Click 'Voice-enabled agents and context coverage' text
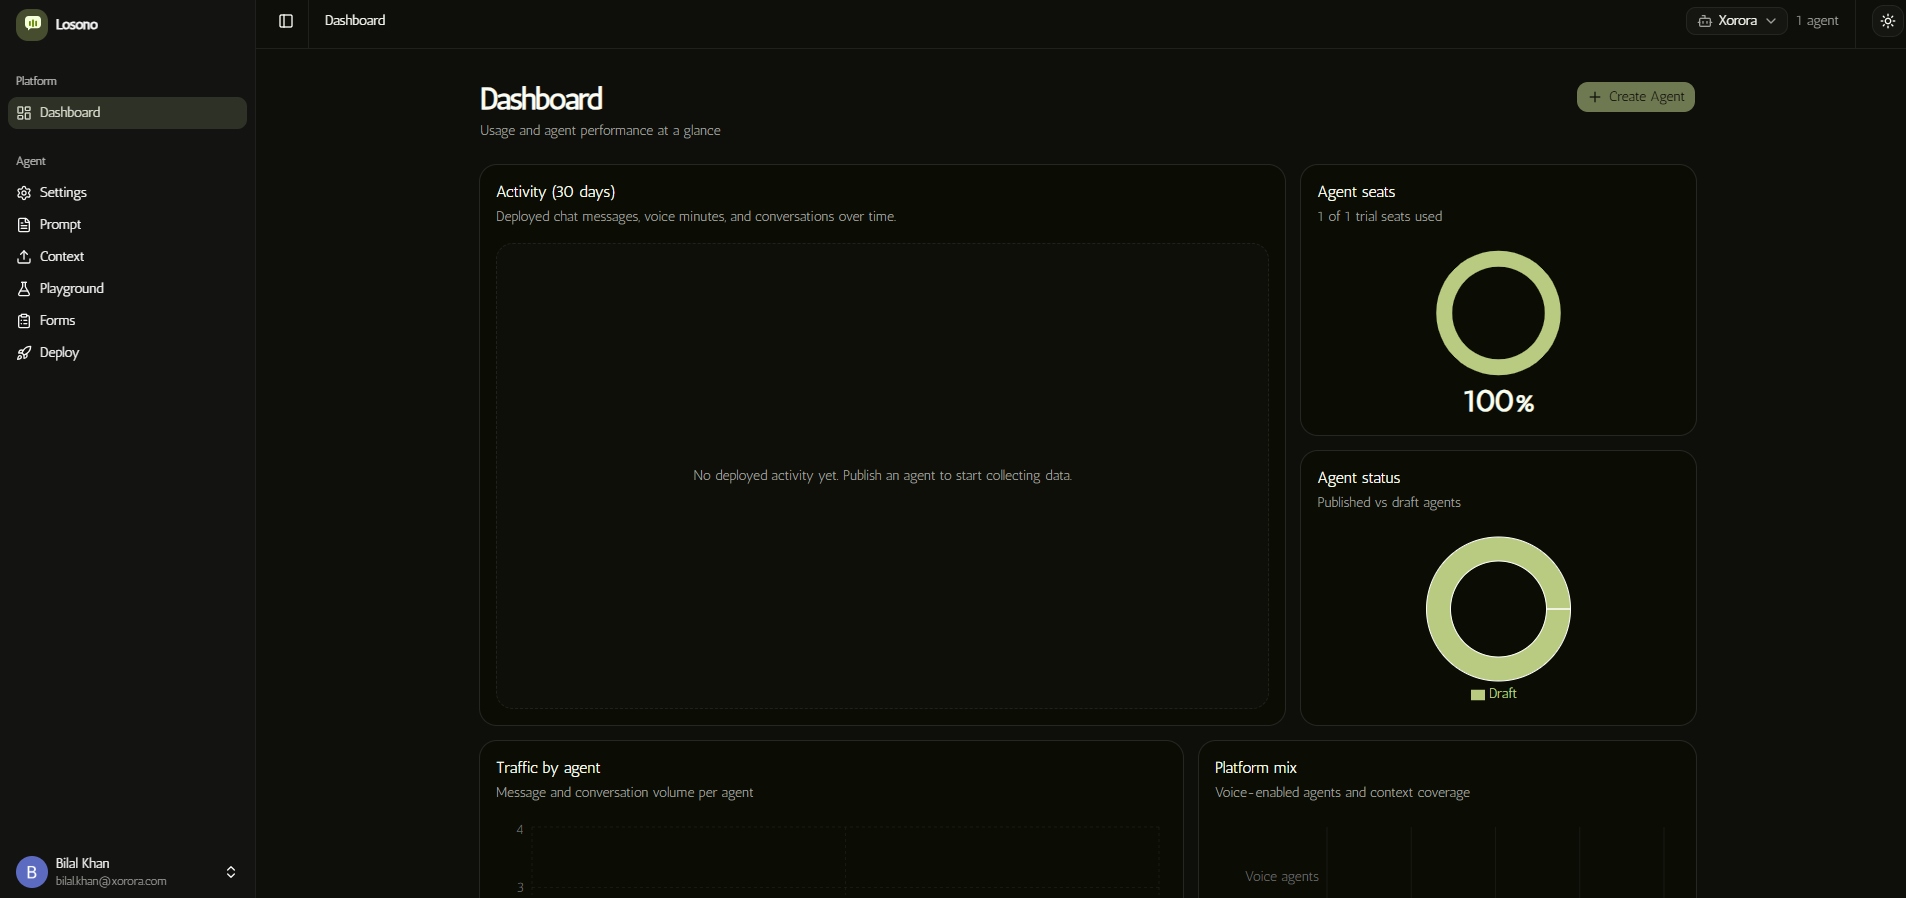Viewport: 1906px width, 898px height. [1342, 793]
